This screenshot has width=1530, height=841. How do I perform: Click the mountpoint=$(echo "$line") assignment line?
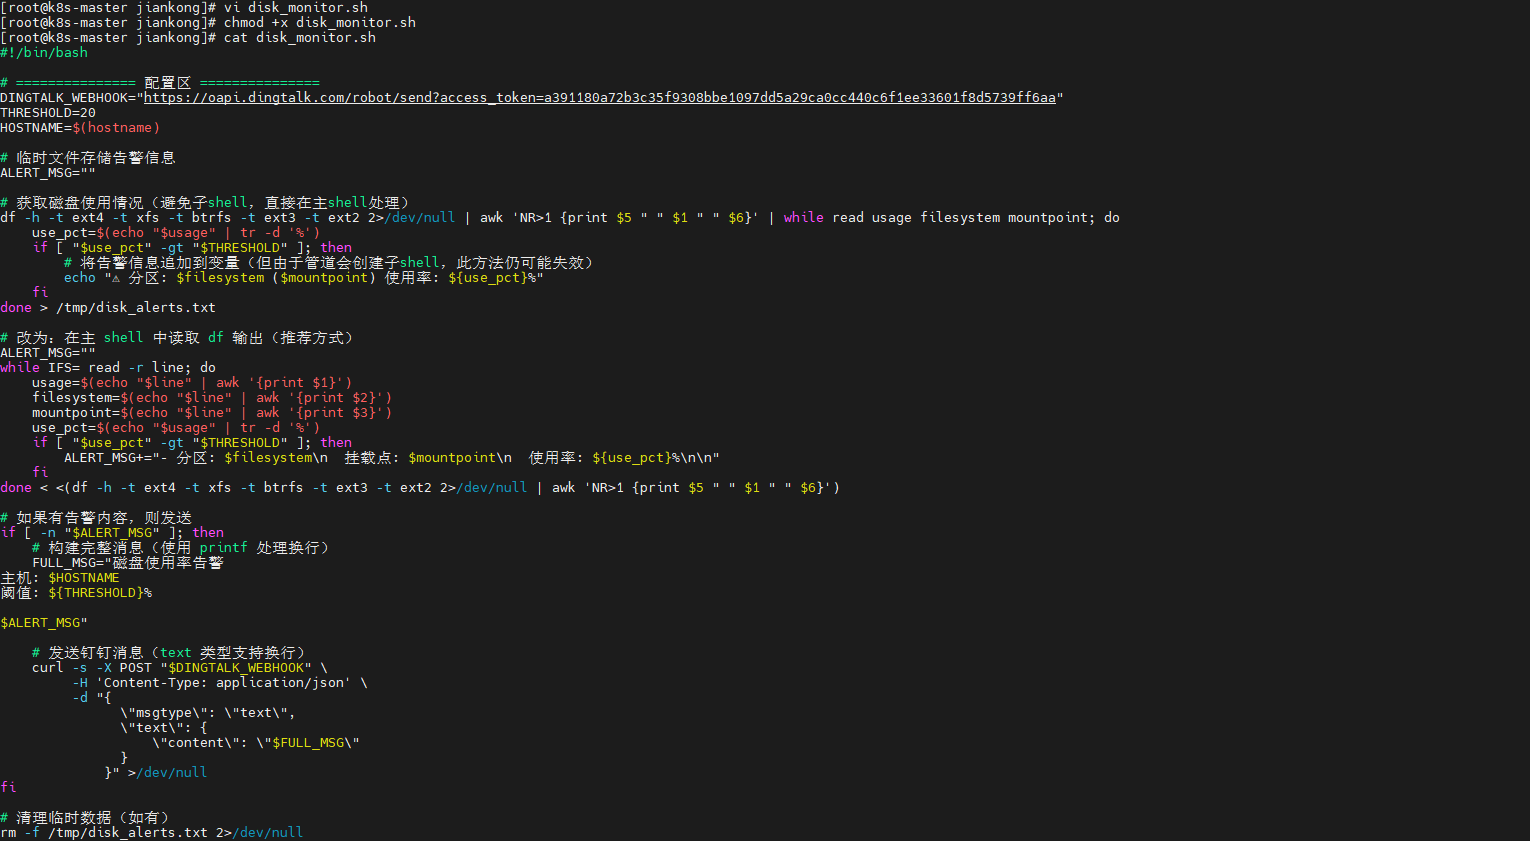211,413
